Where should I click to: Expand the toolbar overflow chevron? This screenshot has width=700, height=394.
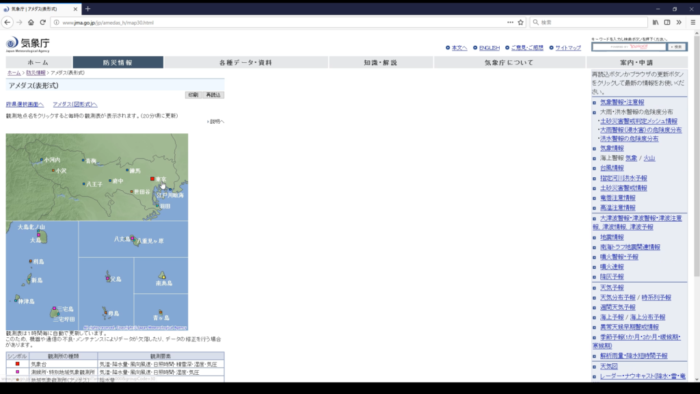tap(679, 22)
